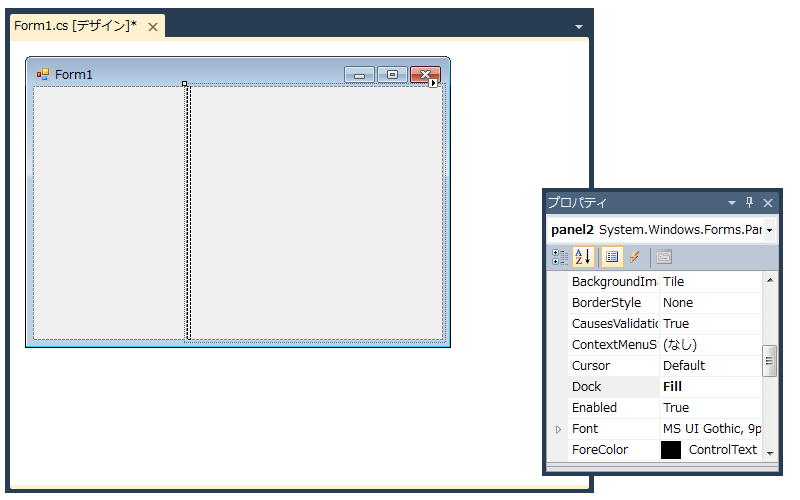Viewport: 800px width, 500px height.
Task: Click ForeColor value ControlText
Action: pyautogui.click(x=722, y=450)
